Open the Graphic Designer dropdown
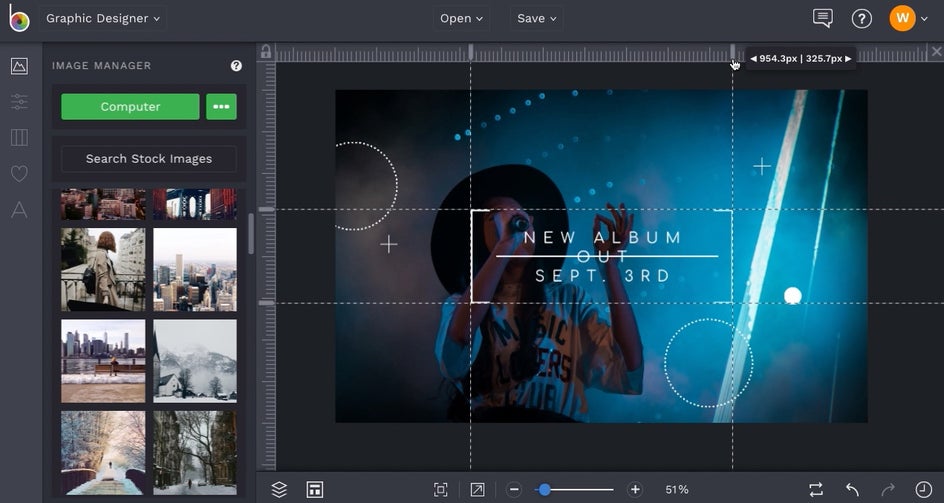Screen dimensions: 944x503 (103, 18)
